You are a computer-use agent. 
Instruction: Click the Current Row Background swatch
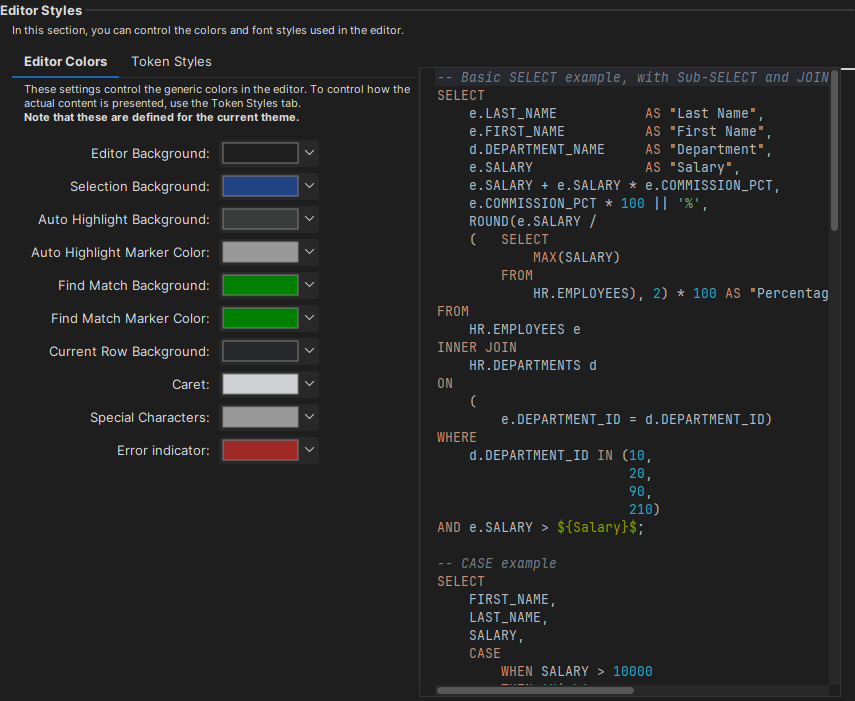tap(260, 351)
